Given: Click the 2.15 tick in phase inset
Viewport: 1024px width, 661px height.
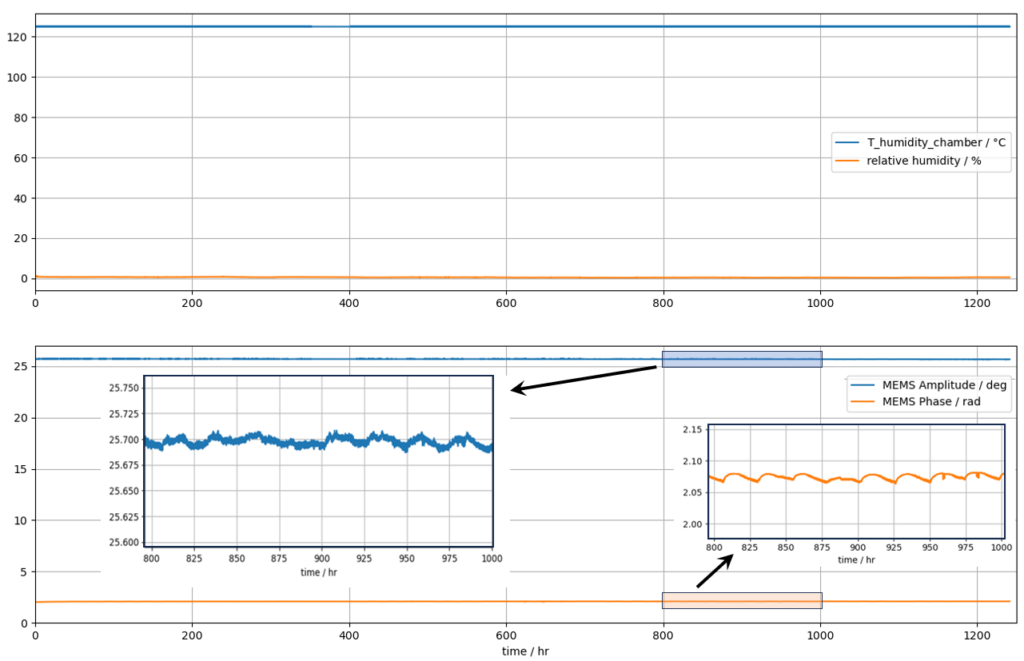Looking at the screenshot, I should point(692,429).
